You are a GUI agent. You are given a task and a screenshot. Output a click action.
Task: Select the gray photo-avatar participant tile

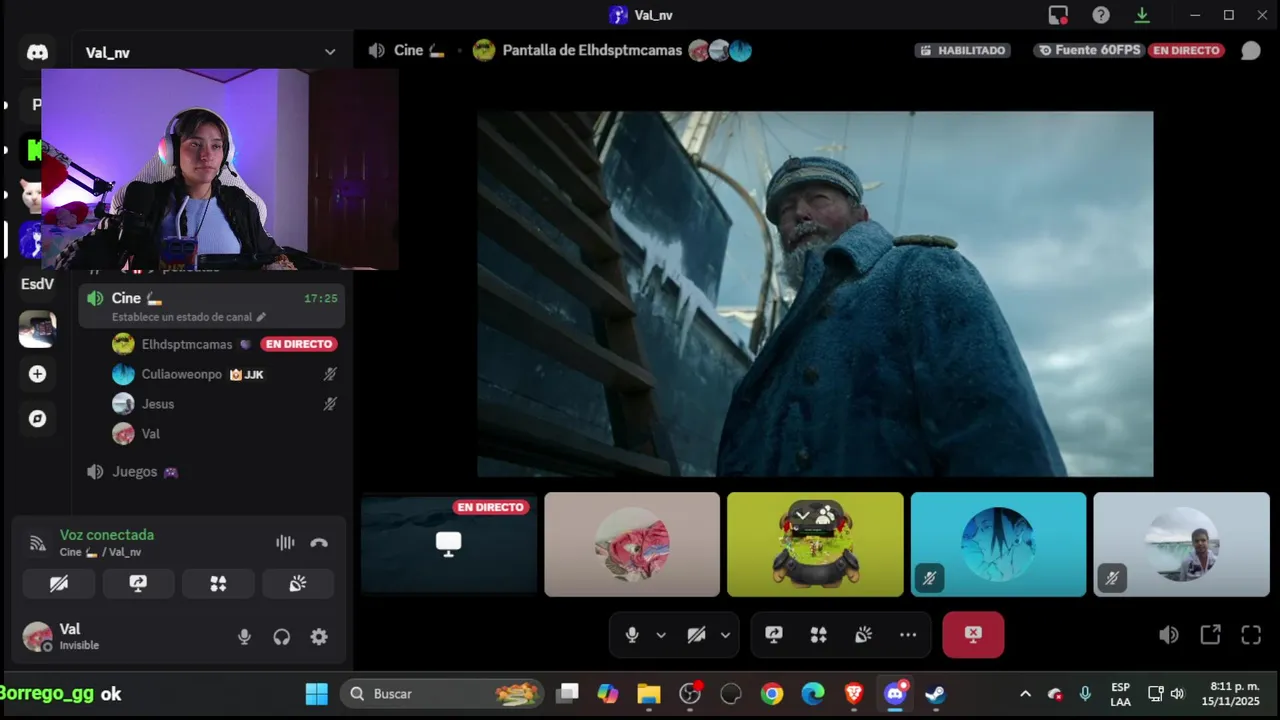1181,544
